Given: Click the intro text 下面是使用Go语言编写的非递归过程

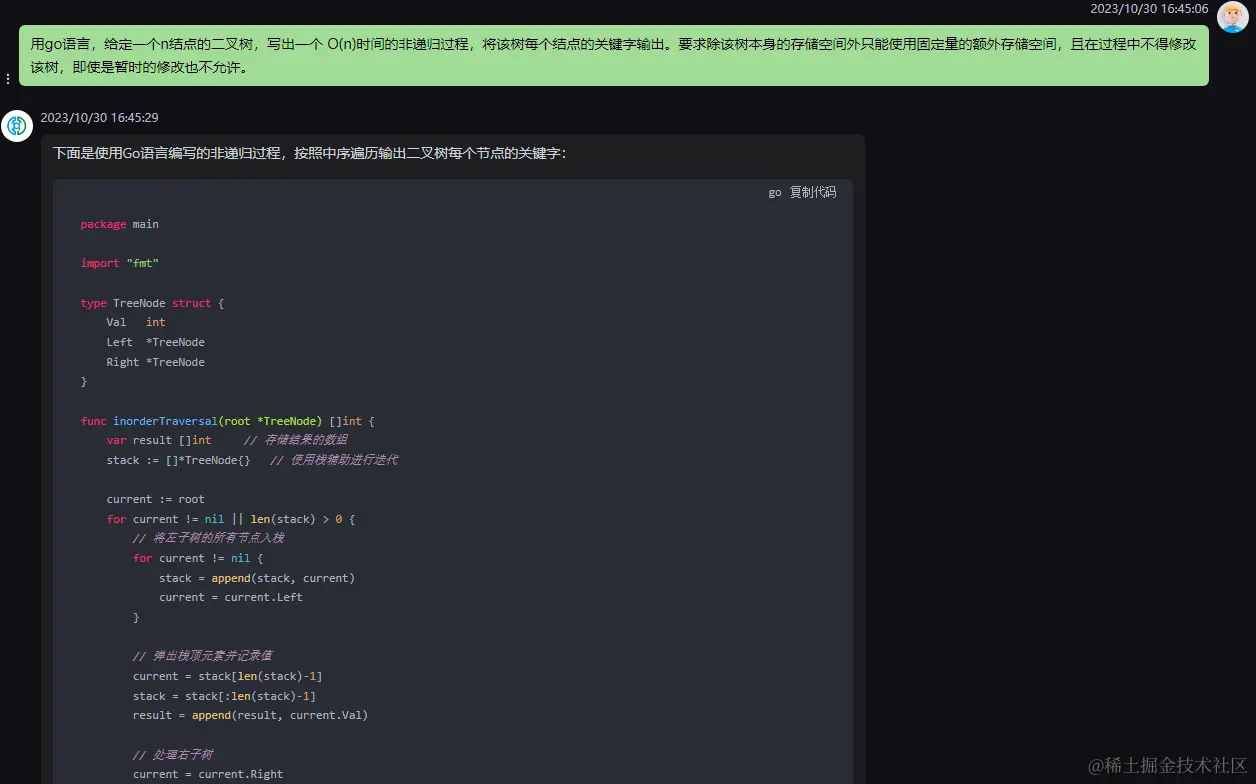Looking at the screenshot, I should pyautogui.click(x=167, y=154).
